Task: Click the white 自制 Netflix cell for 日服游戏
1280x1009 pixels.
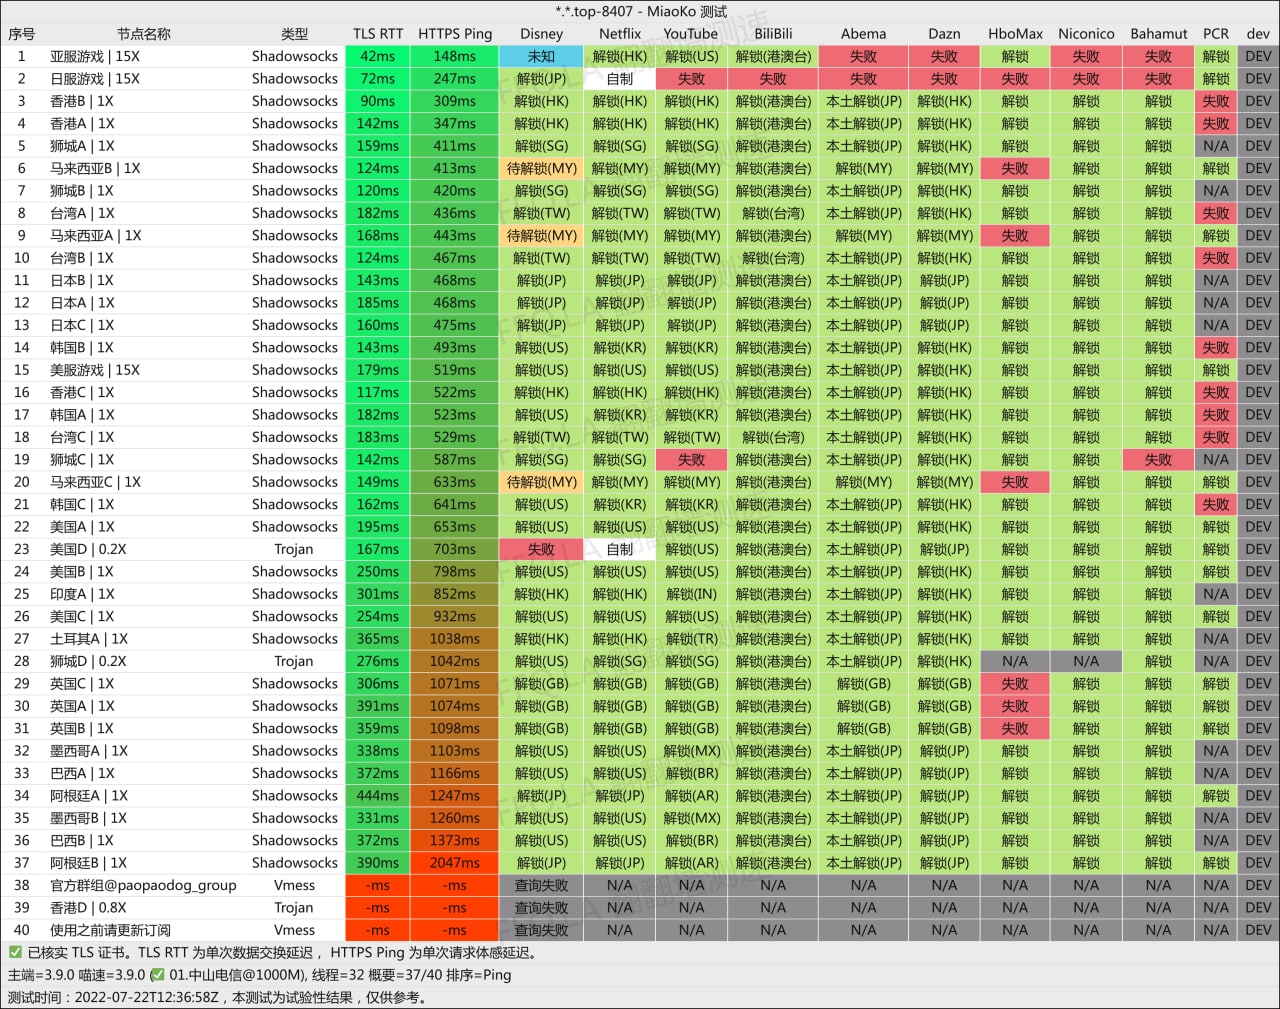Action: coord(619,79)
